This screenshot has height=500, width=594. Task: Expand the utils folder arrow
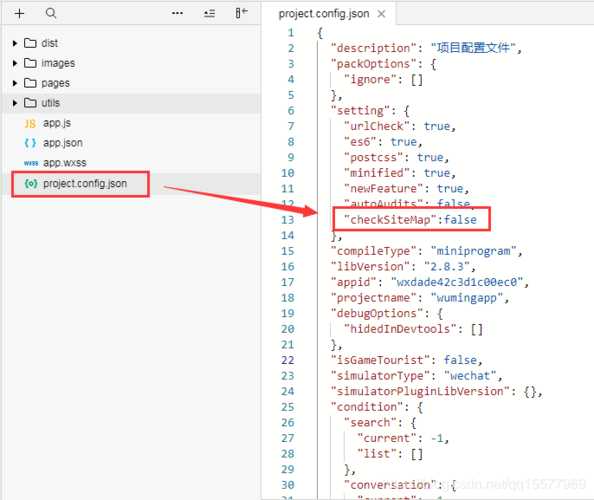point(15,103)
